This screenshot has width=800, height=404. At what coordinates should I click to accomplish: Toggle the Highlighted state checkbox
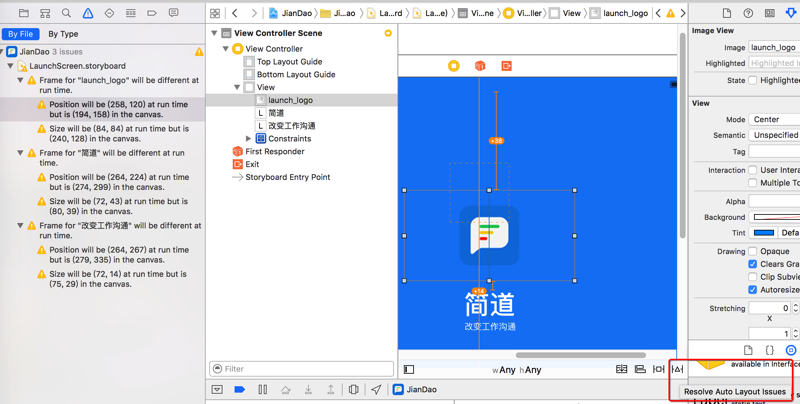[753, 80]
